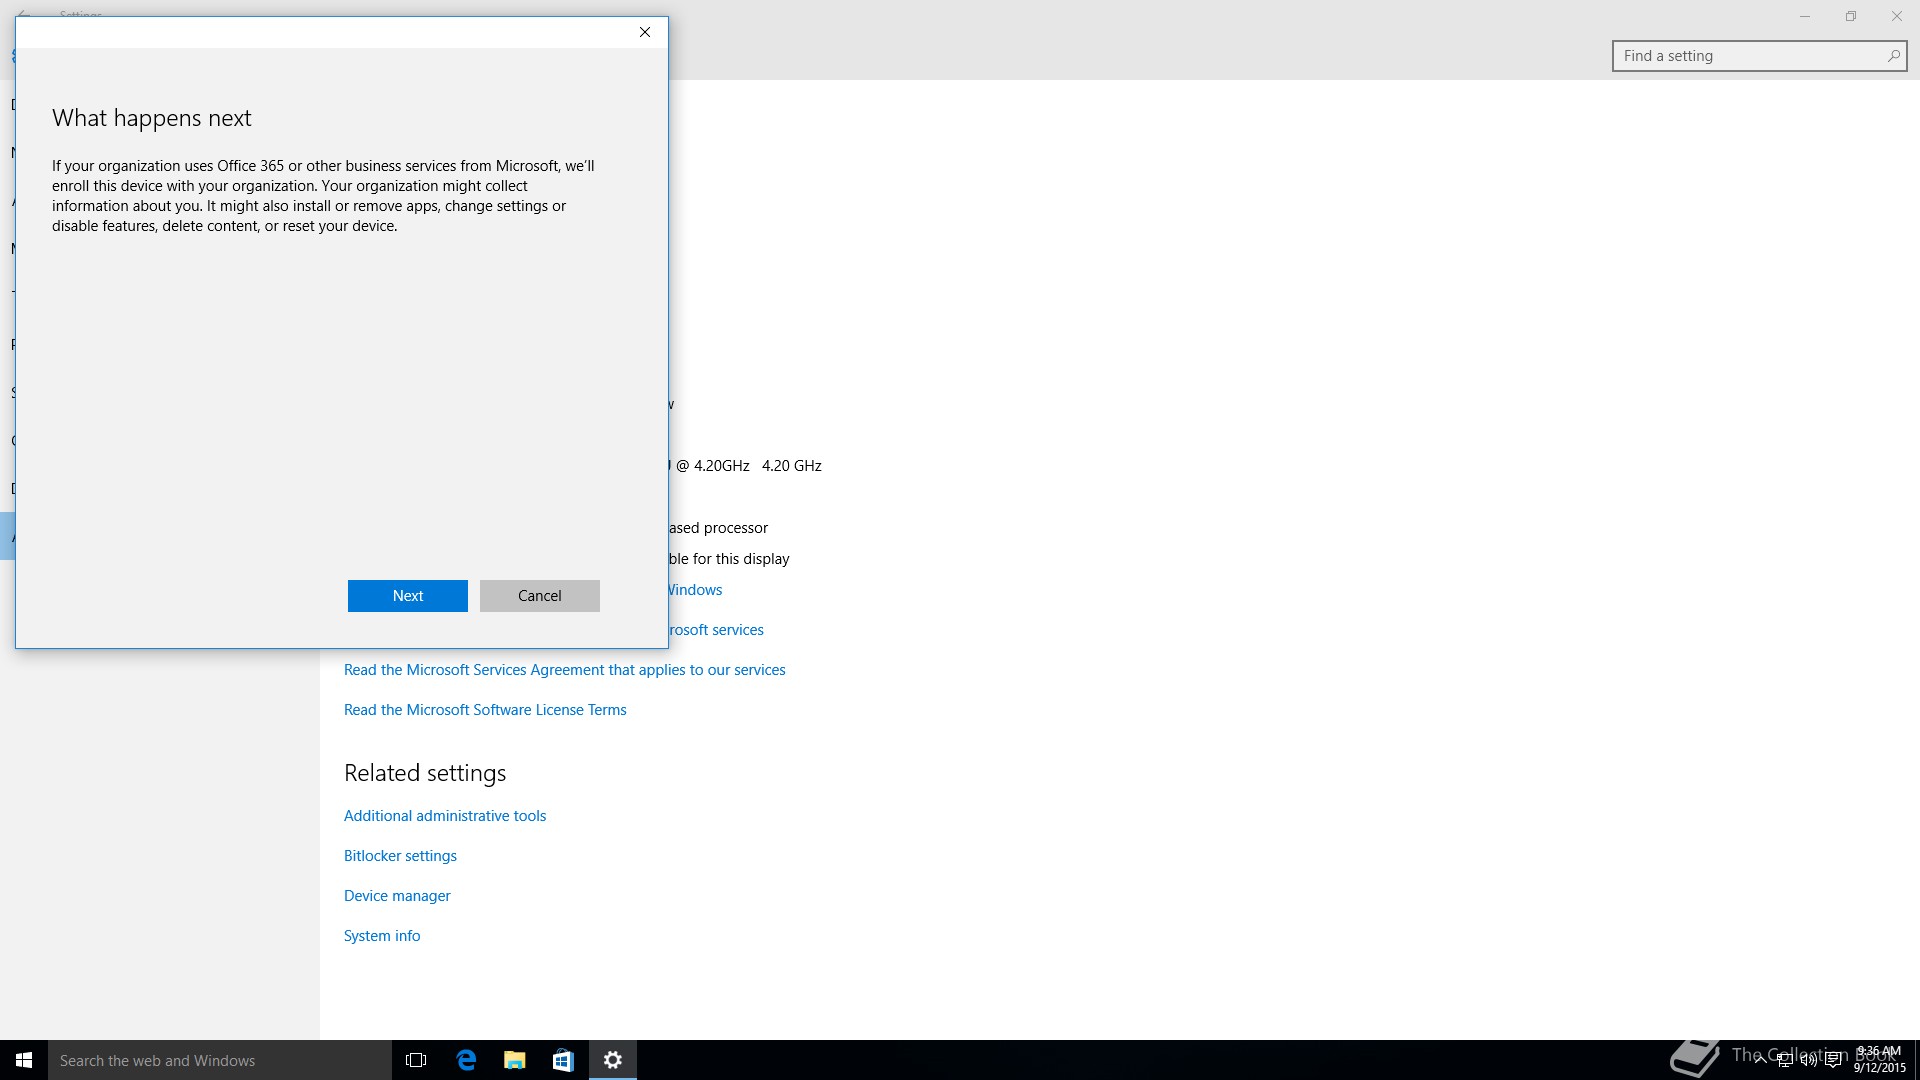
Task: Click the Next button in dialog
Action: (x=408, y=596)
